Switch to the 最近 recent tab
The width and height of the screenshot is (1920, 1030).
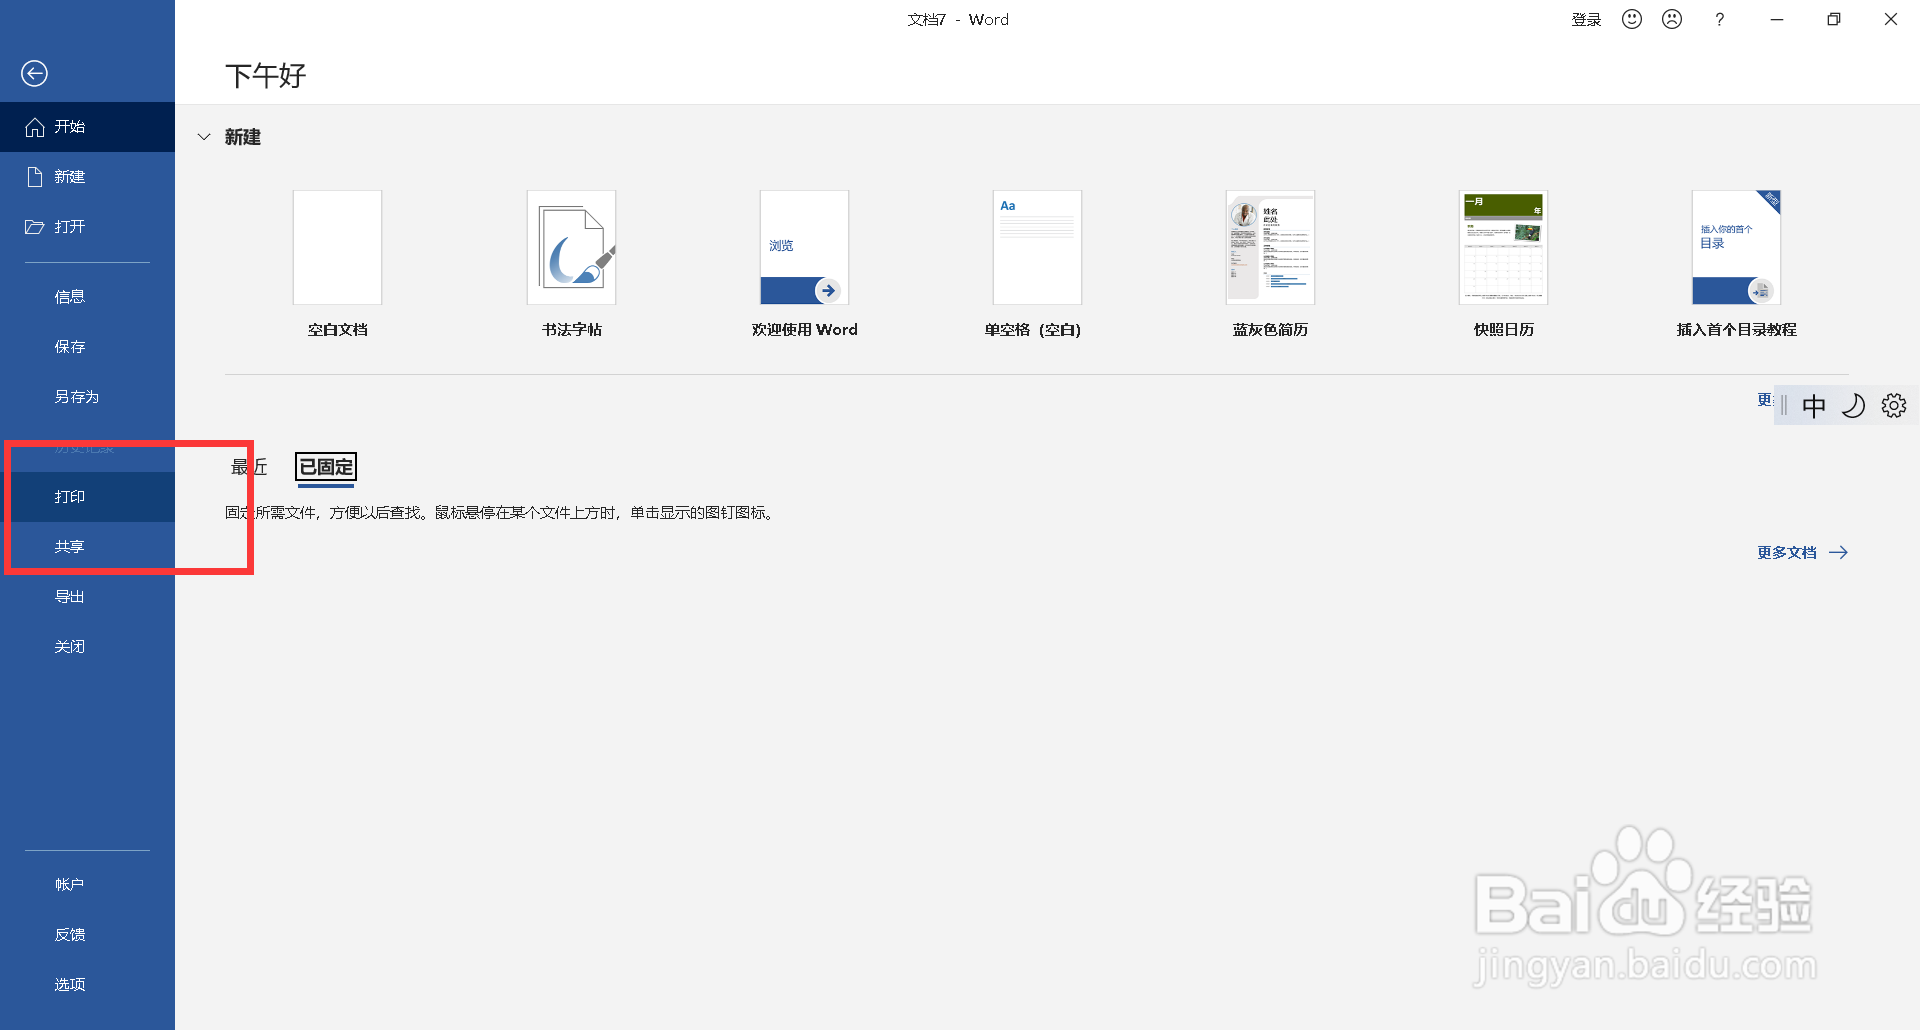(250, 467)
